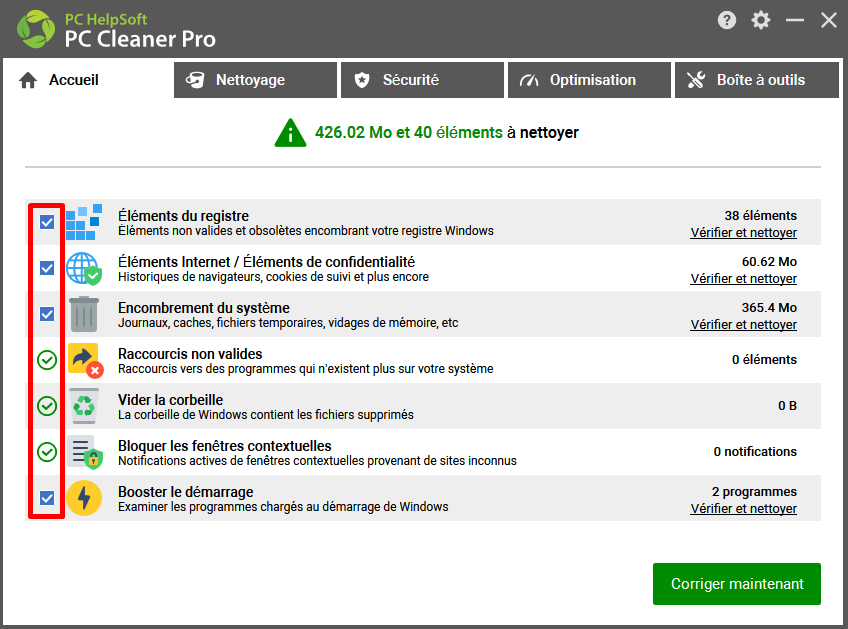The height and width of the screenshot is (629, 848).
Task: Click Vérifier et nettoyer for registry items
Action: coord(744,233)
